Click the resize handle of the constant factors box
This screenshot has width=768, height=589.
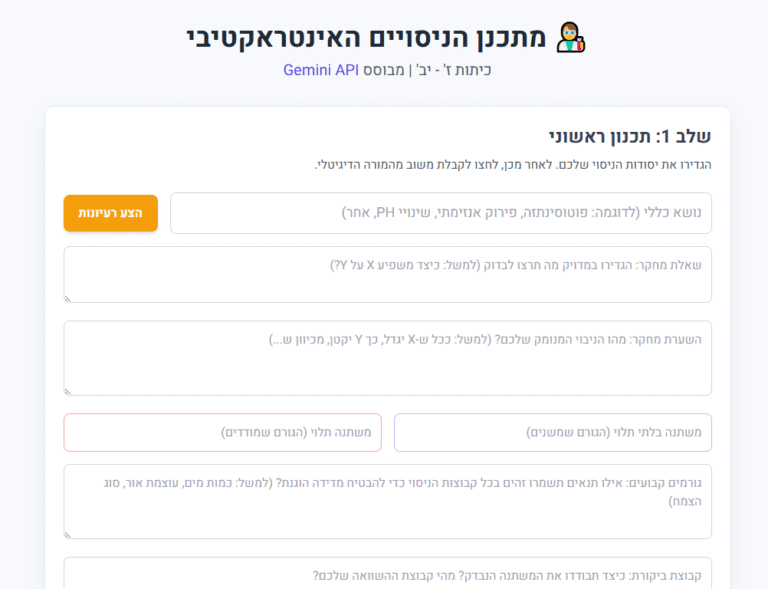69,534
